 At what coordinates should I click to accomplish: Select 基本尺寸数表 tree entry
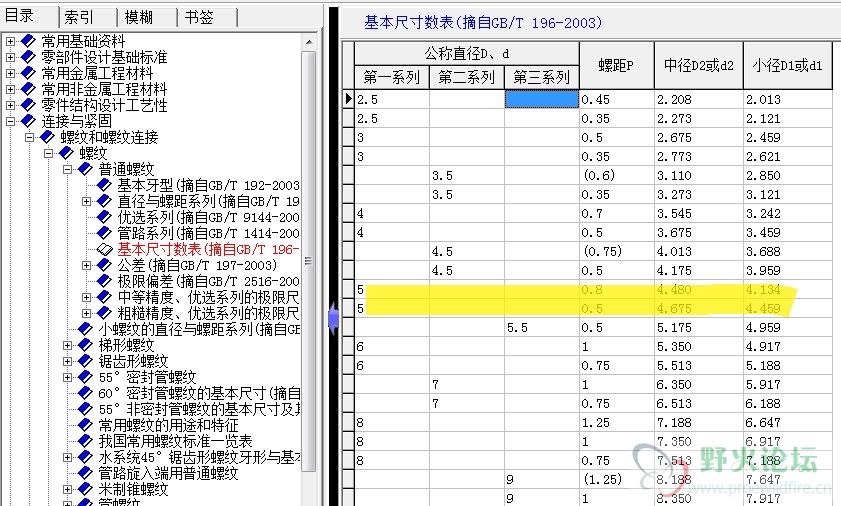click(x=208, y=250)
